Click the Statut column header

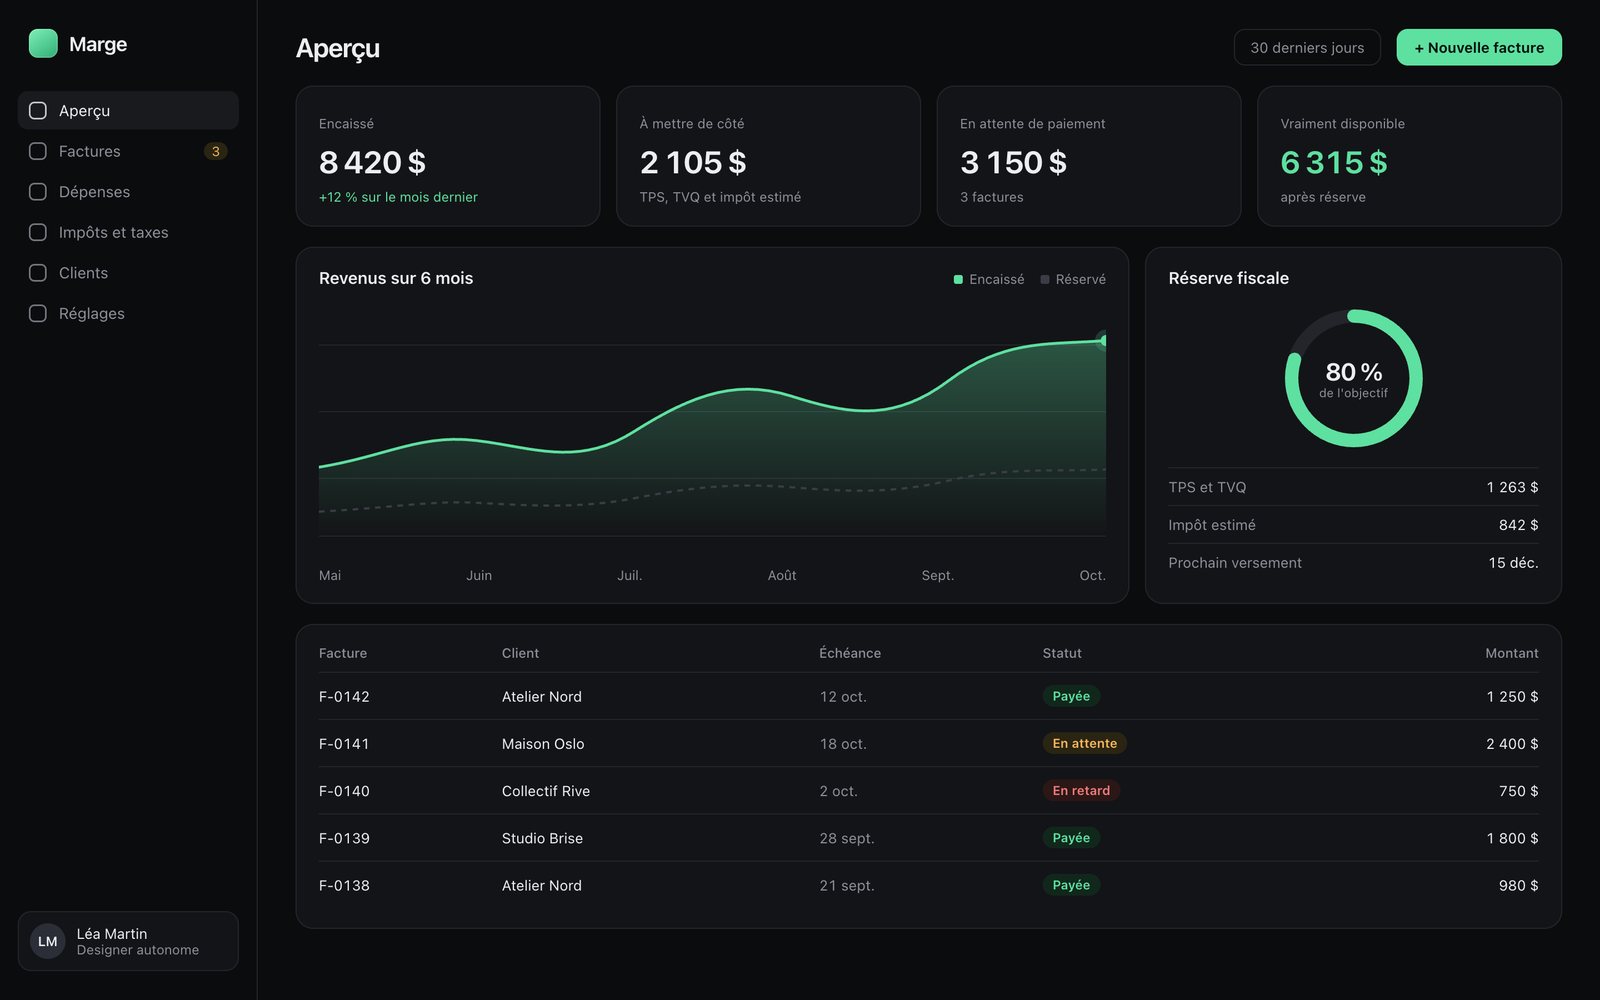[x=1062, y=653]
